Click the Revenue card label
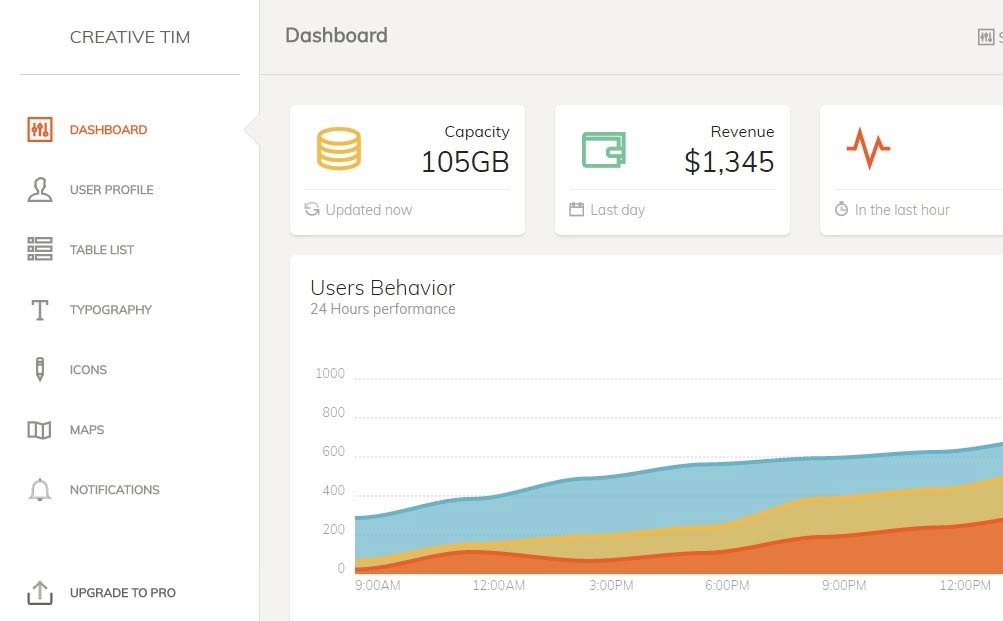Image resolution: width=1003 pixels, height=621 pixels. point(742,132)
